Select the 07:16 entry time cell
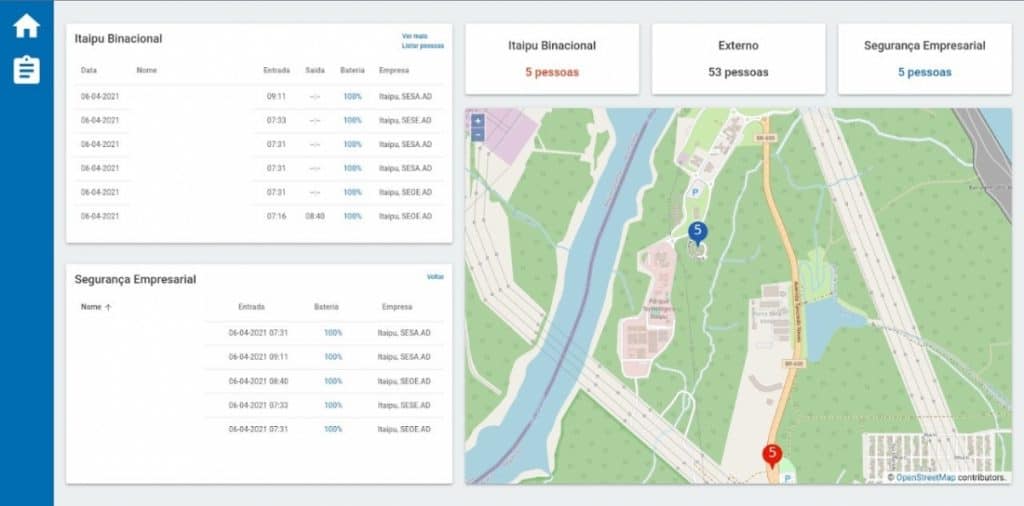The height and width of the screenshot is (506, 1024). (x=276, y=216)
